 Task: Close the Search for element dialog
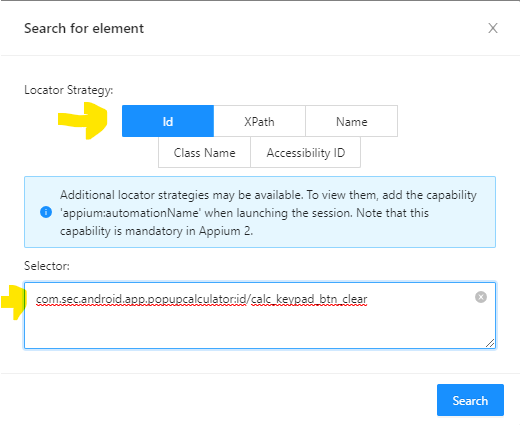click(x=493, y=28)
